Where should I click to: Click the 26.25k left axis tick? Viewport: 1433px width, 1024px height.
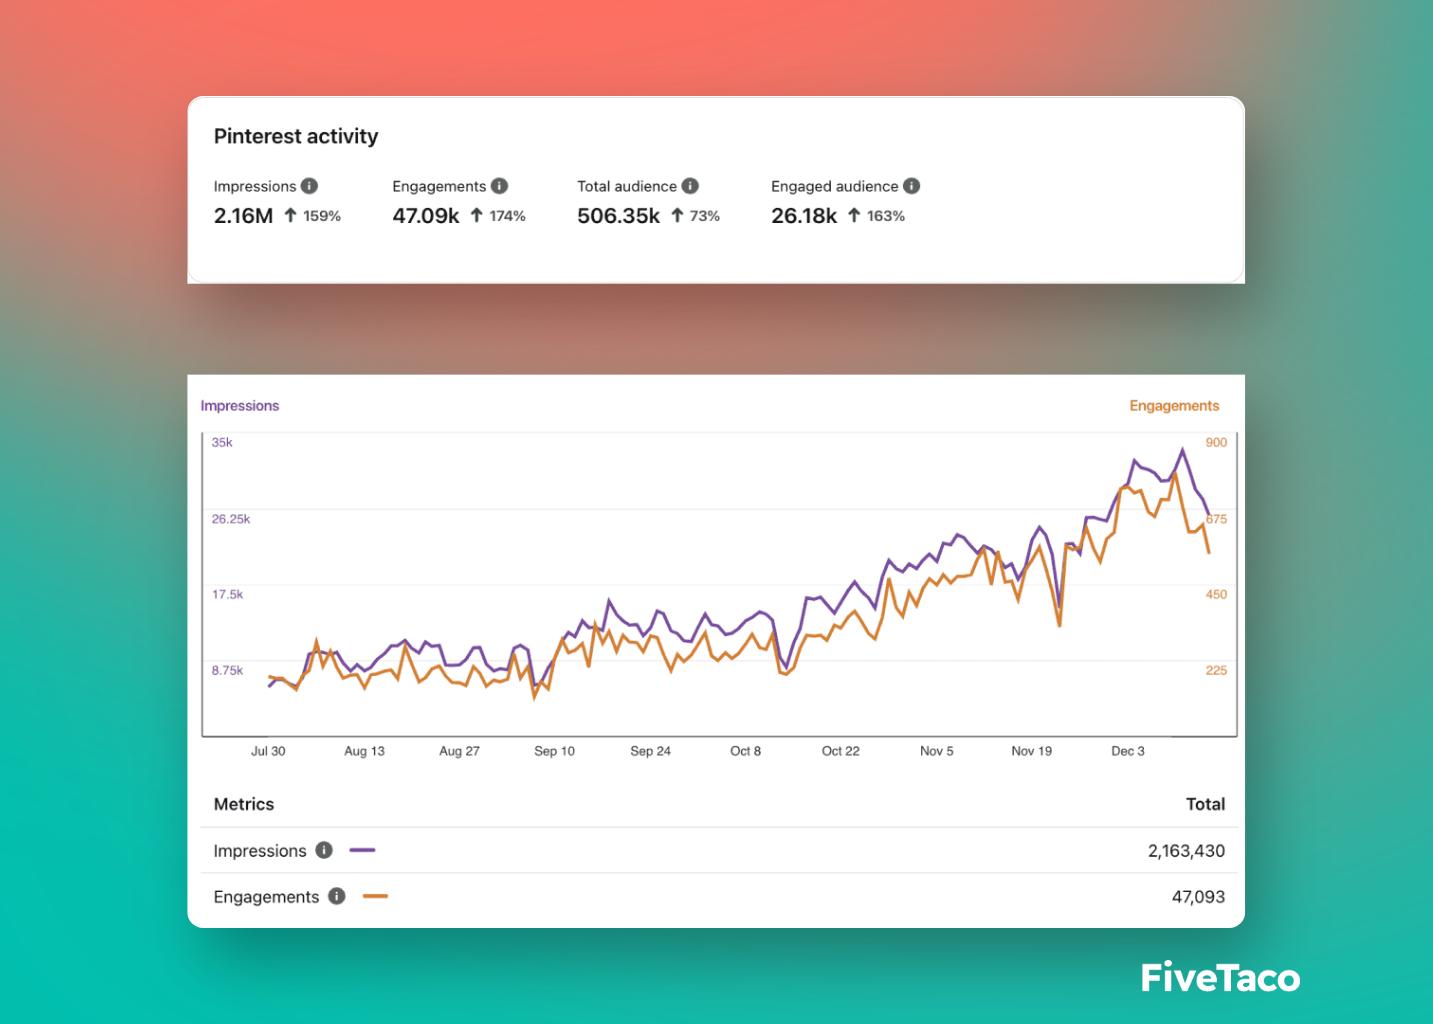click(231, 519)
